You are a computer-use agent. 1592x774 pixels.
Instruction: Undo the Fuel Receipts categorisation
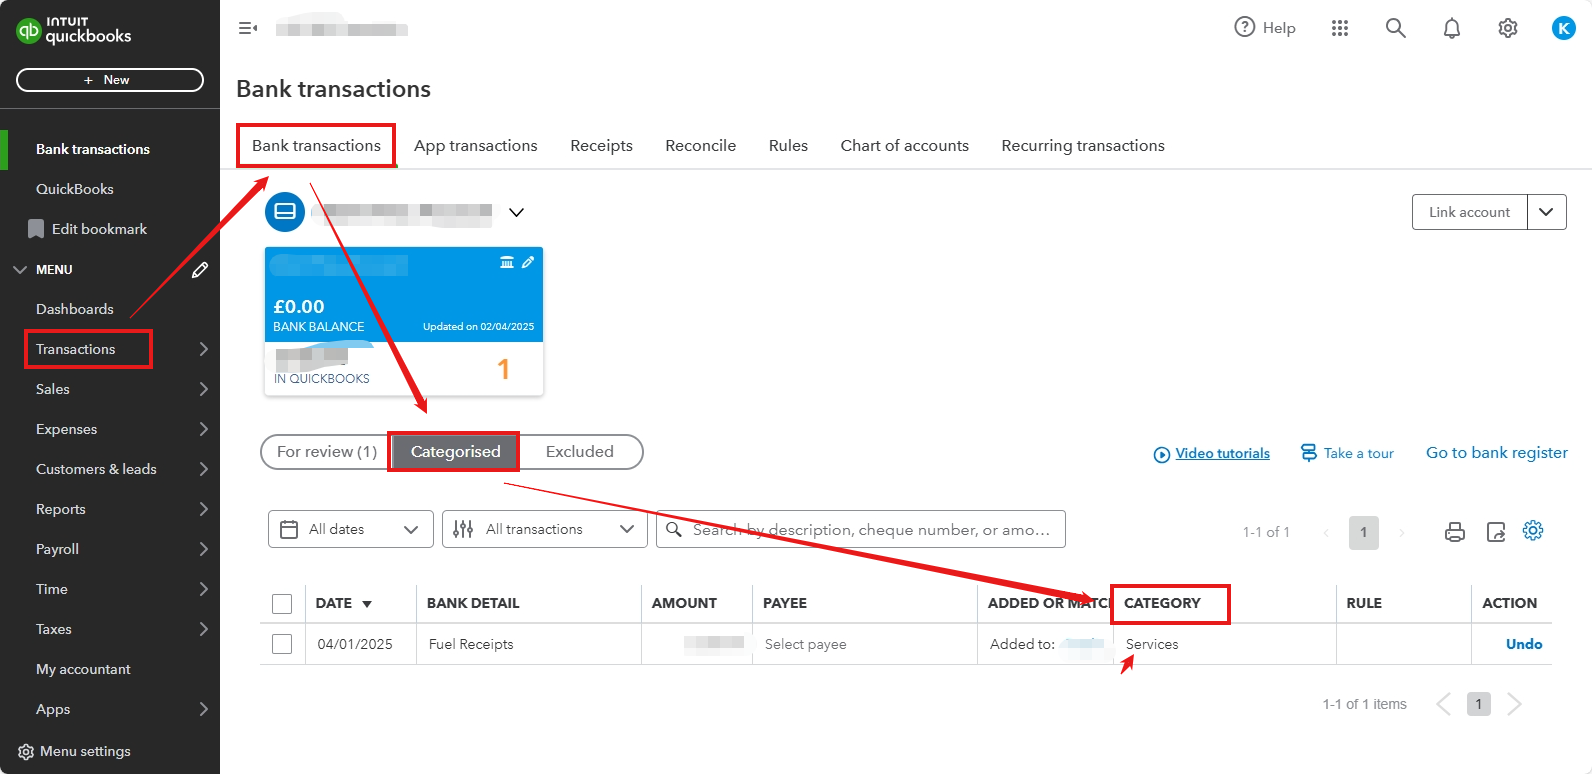[1524, 644]
